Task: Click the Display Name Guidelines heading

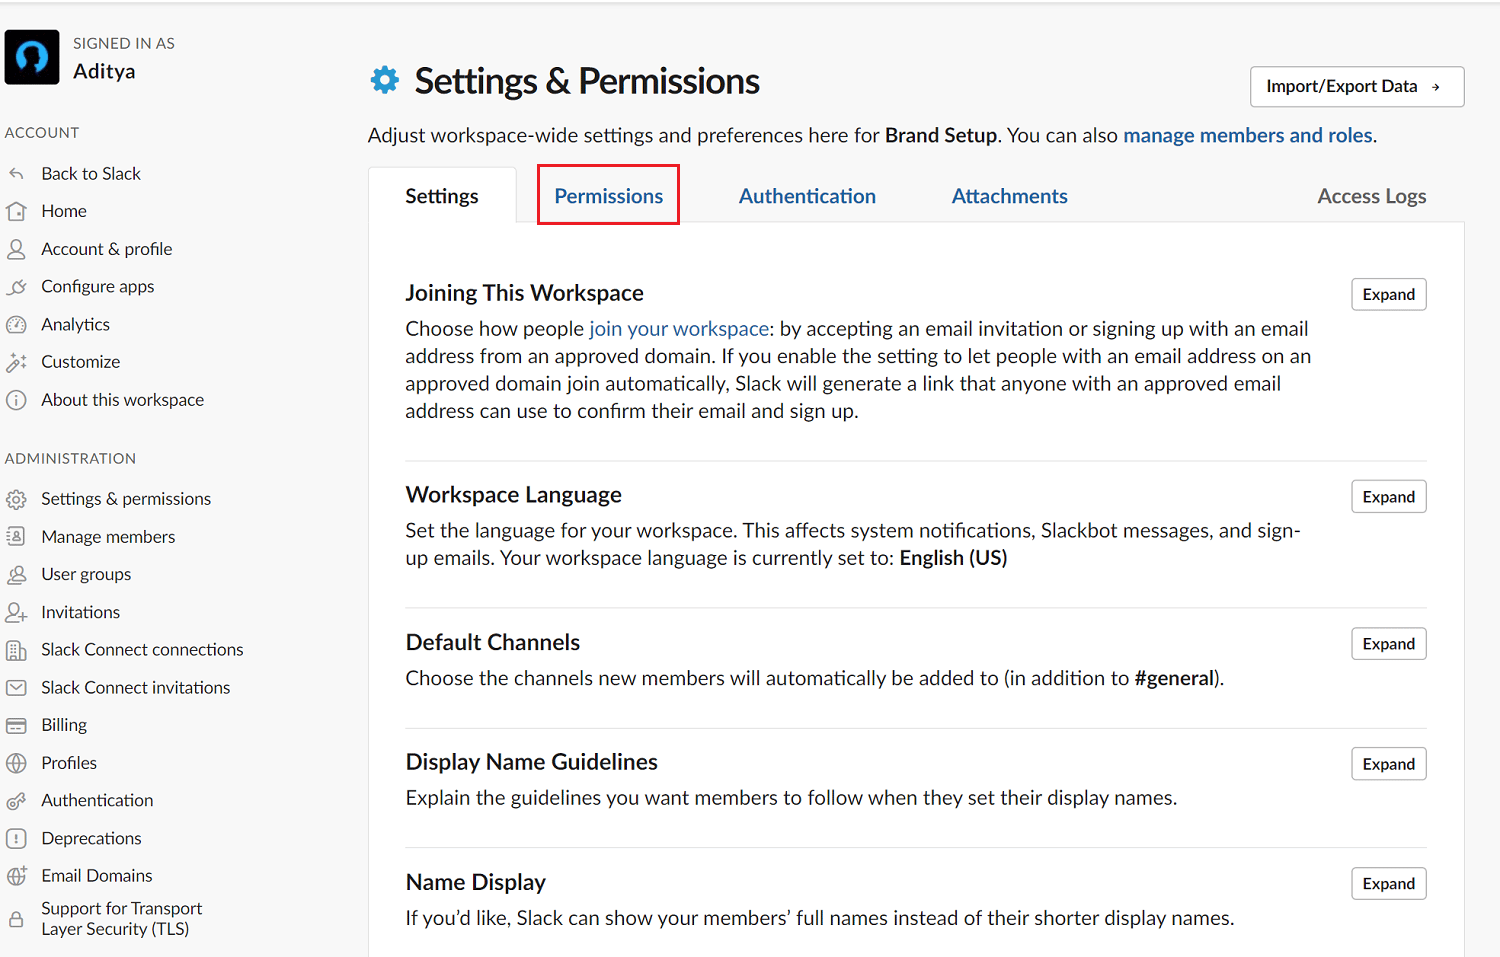Action: point(531,762)
